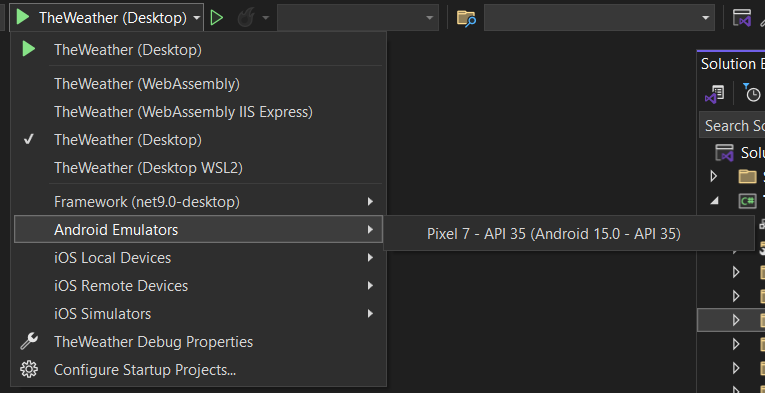The image size is (765, 393).
Task: Select Pixel 7 - API 35 emulator
Action: coord(569,234)
